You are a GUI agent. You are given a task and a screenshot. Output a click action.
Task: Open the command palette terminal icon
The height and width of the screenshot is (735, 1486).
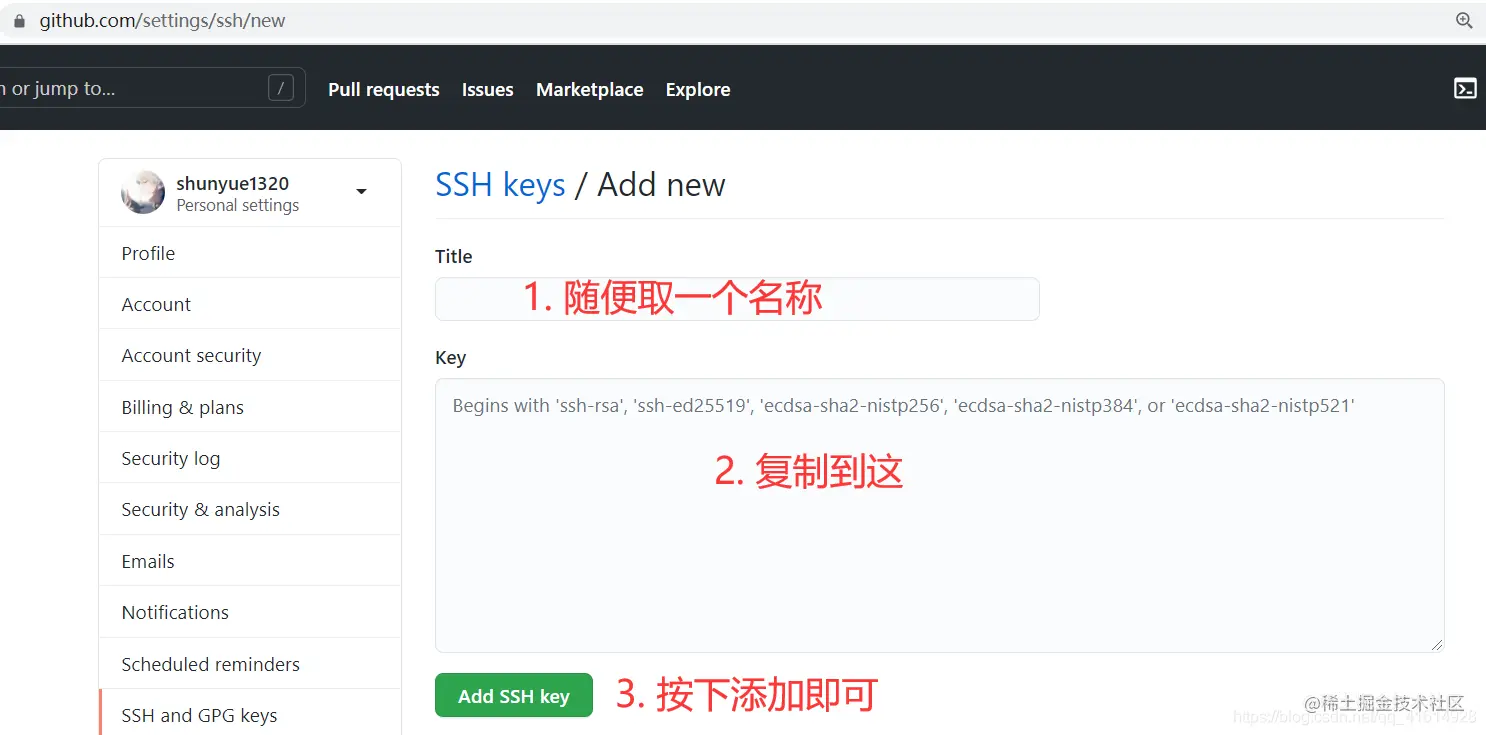point(1465,89)
